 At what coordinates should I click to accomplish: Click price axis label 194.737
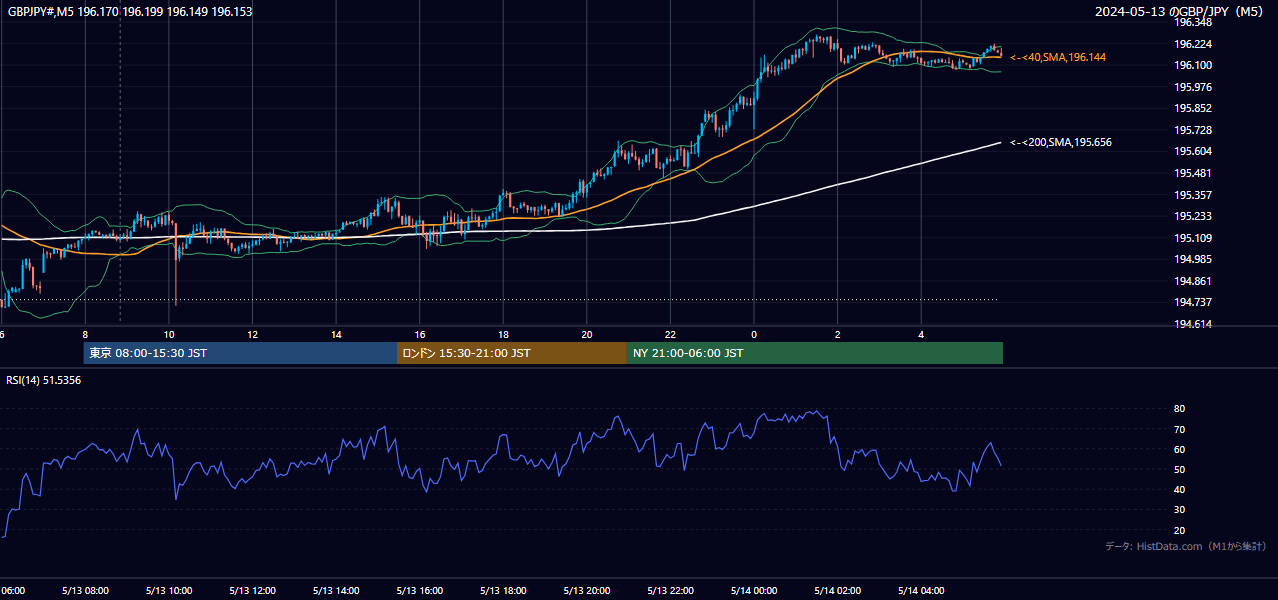(1193, 302)
